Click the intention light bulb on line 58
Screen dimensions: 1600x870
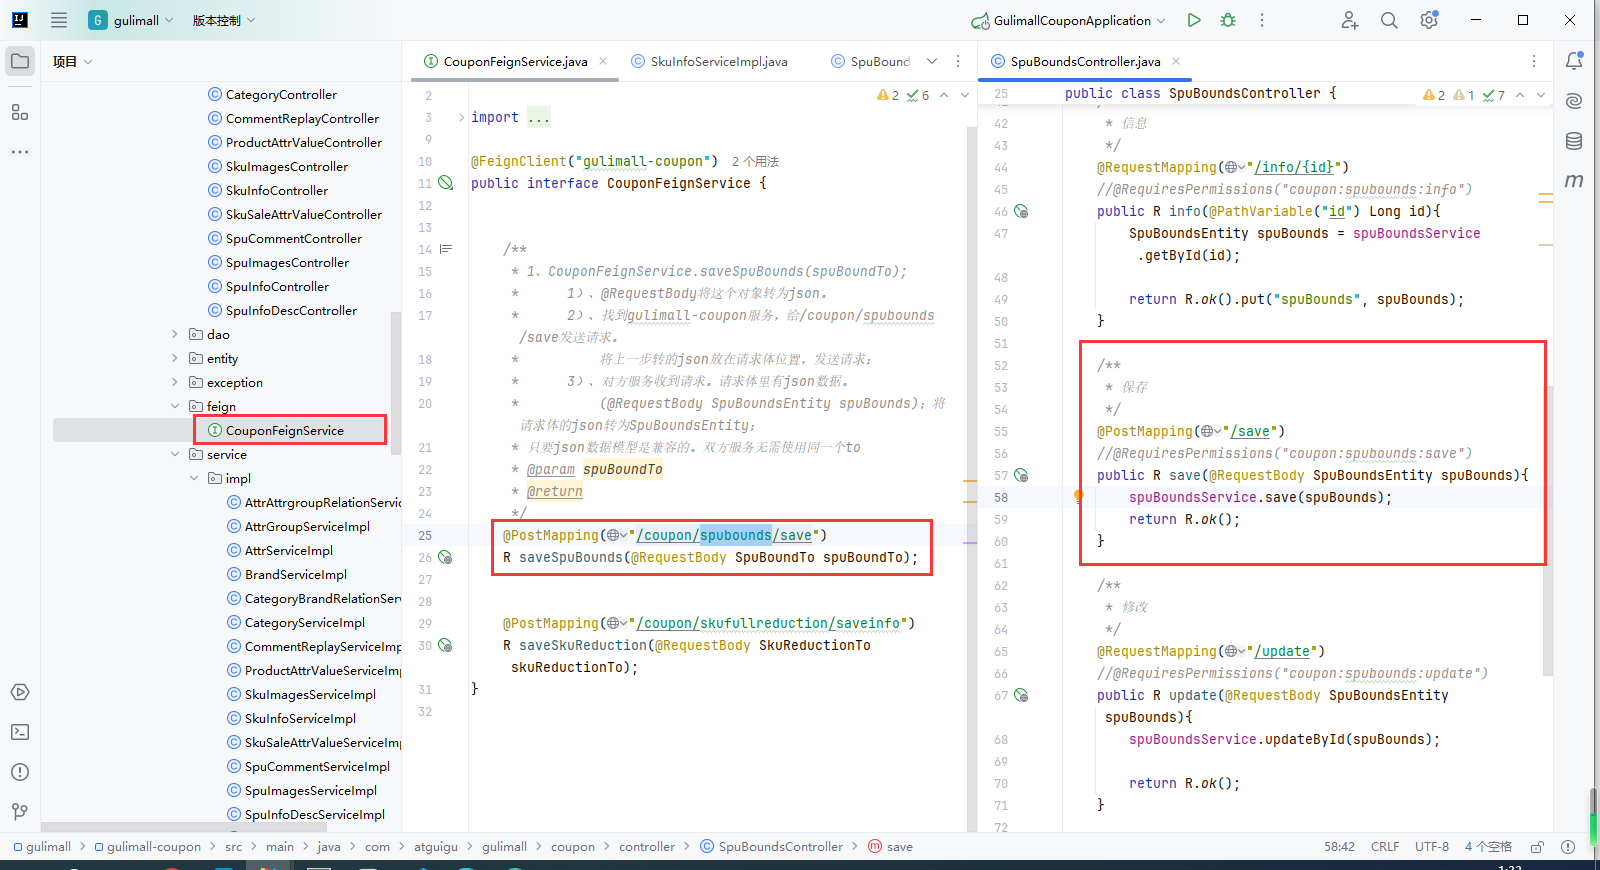pos(1079,496)
